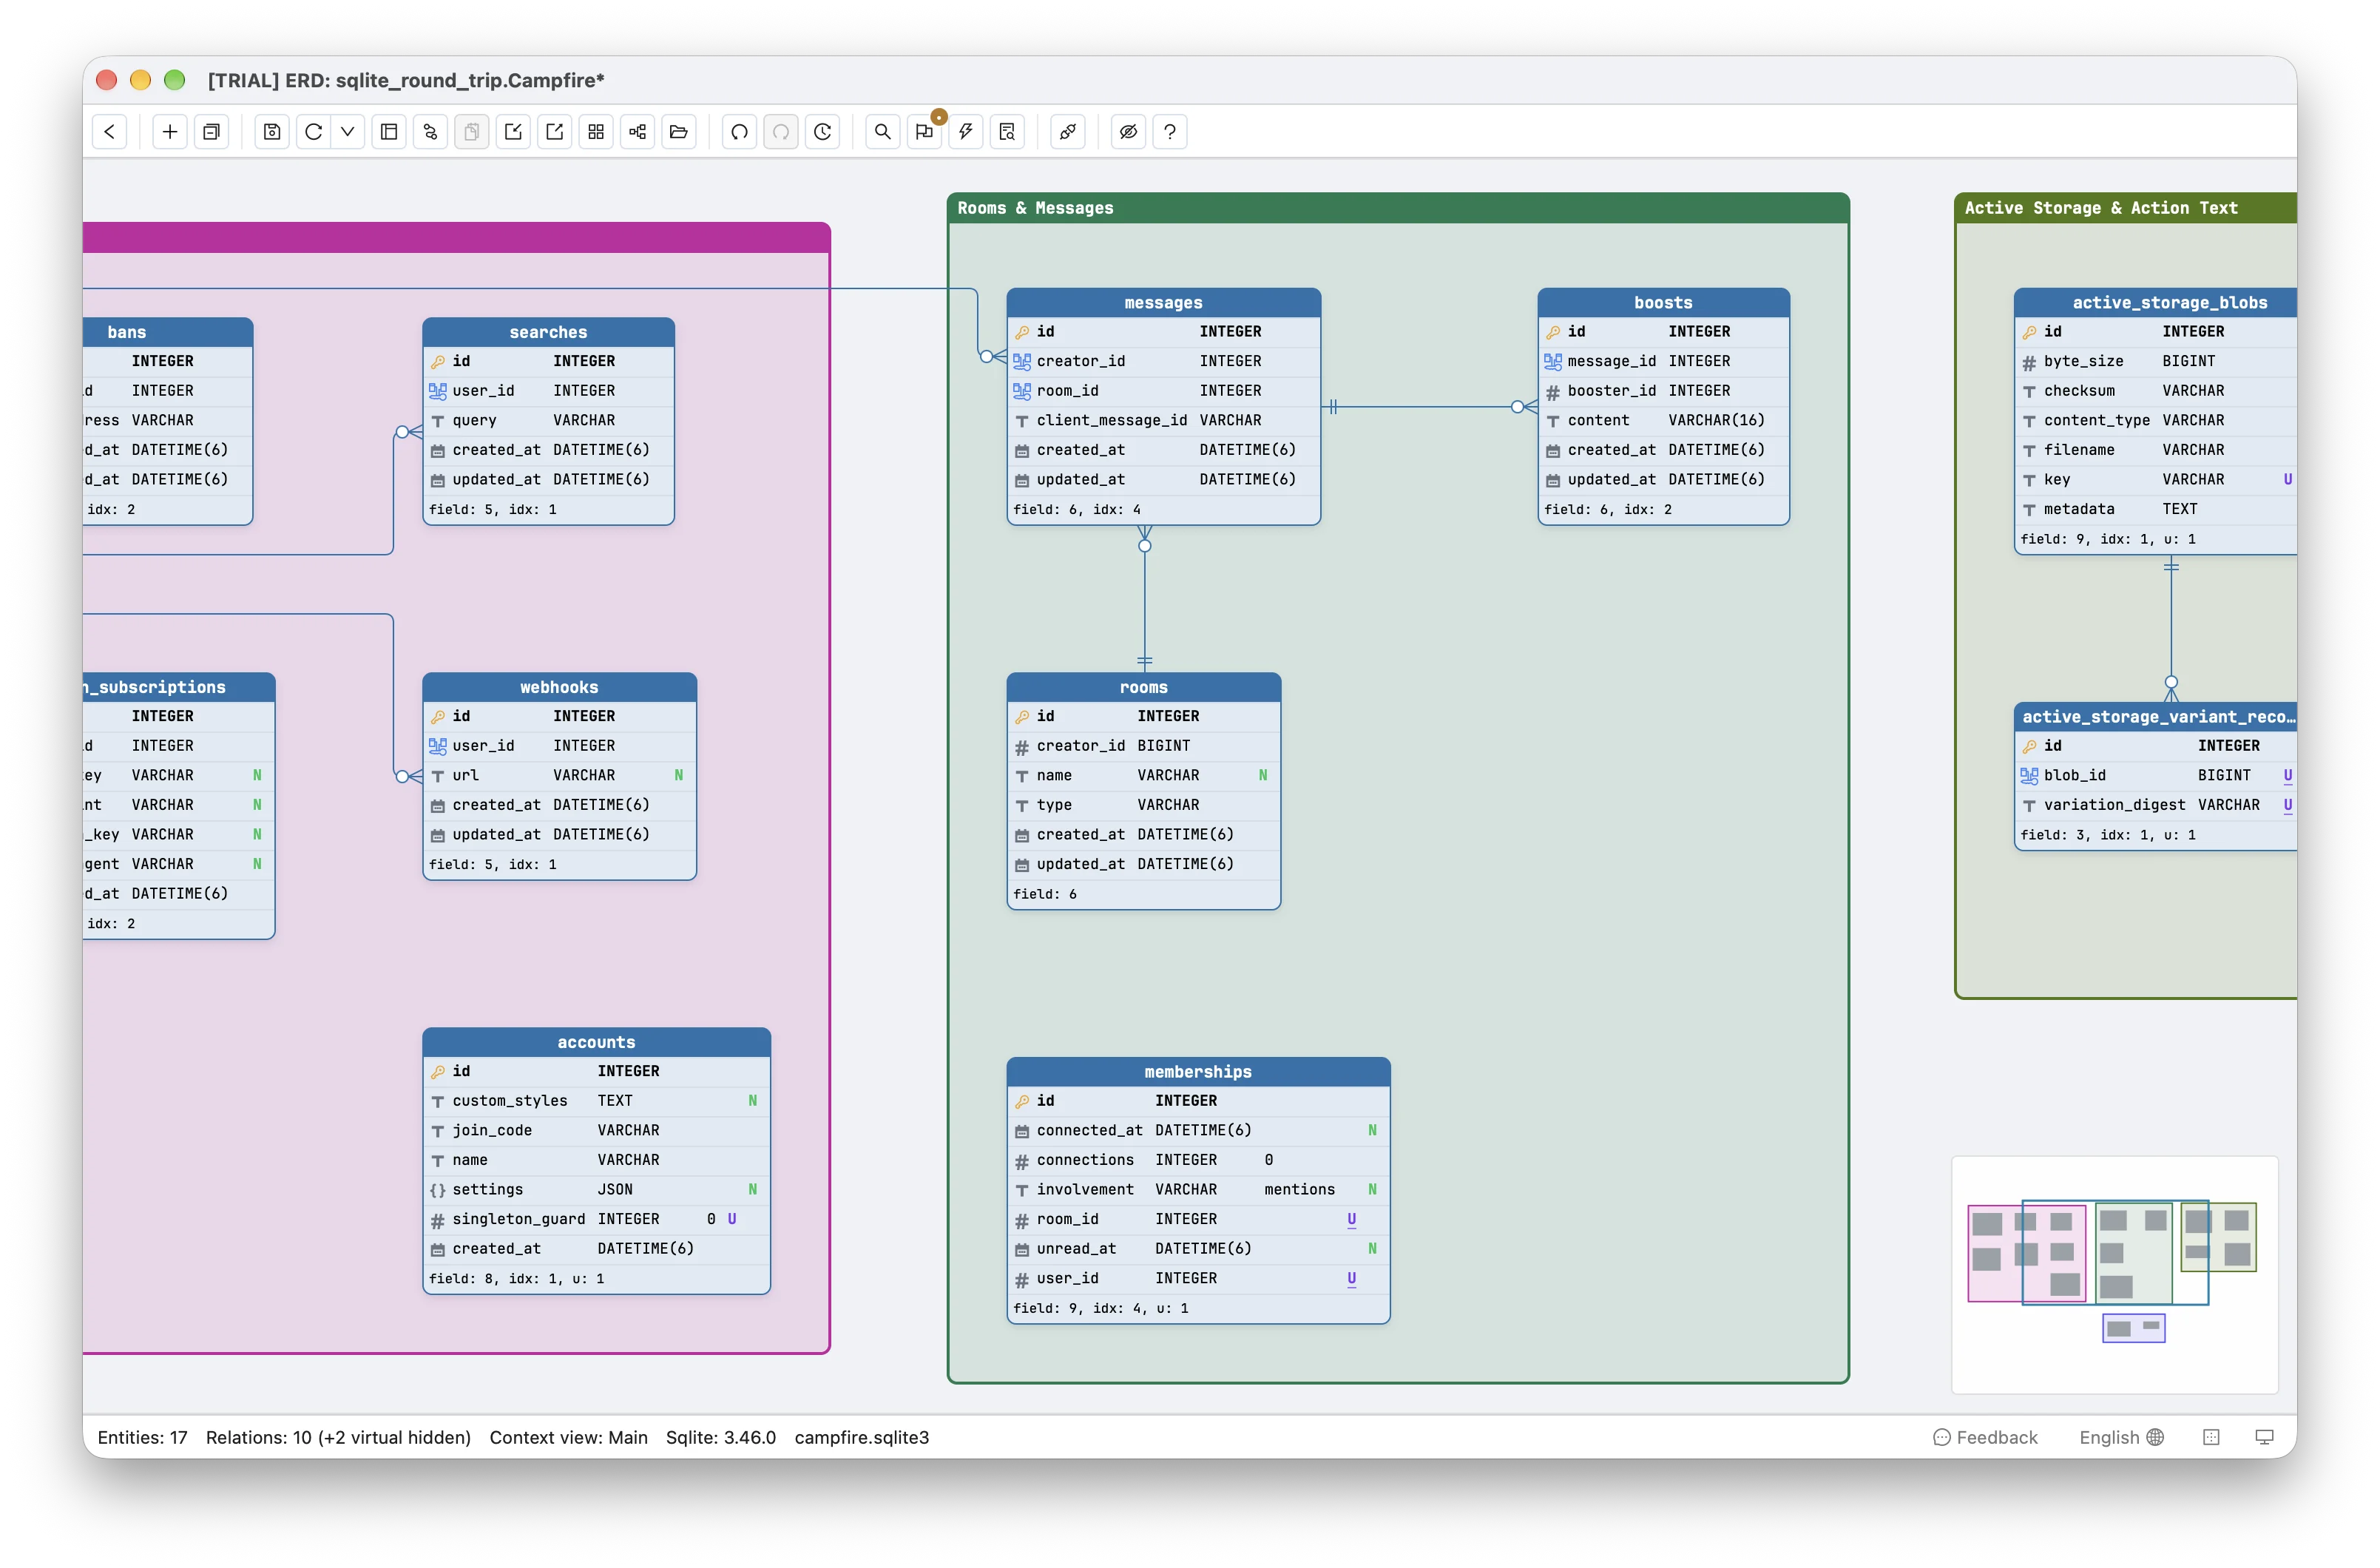The width and height of the screenshot is (2380, 1568).
Task: Select the searches table header
Action: coord(548,332)
